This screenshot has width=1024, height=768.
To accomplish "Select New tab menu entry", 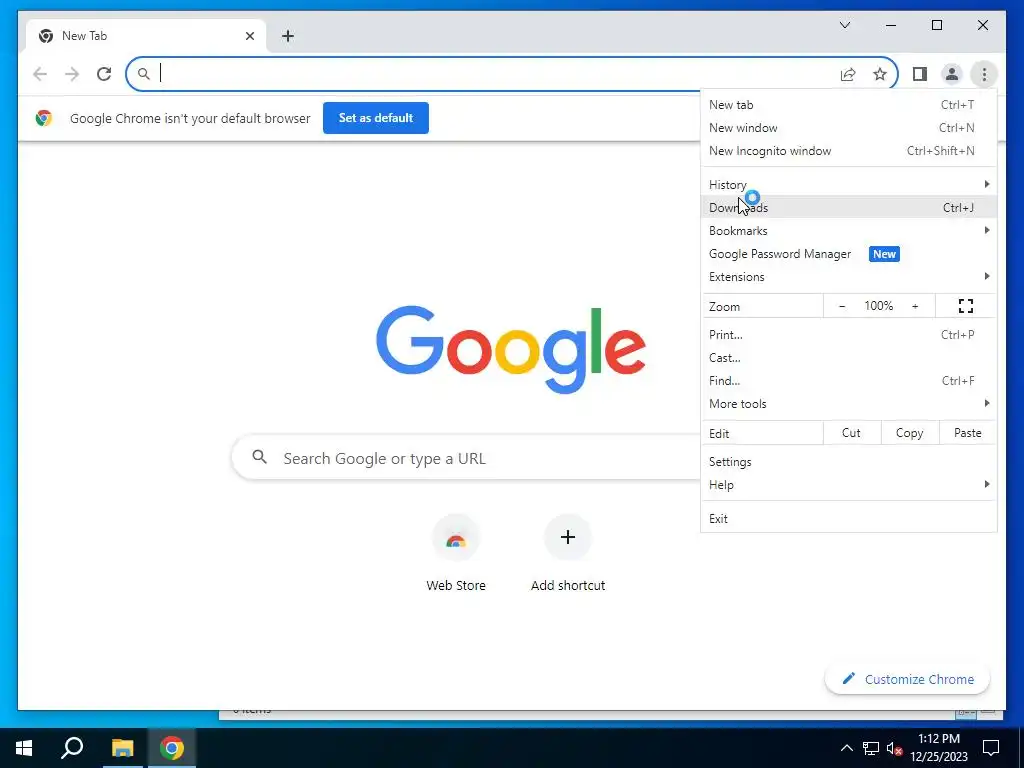I will 848,104.
